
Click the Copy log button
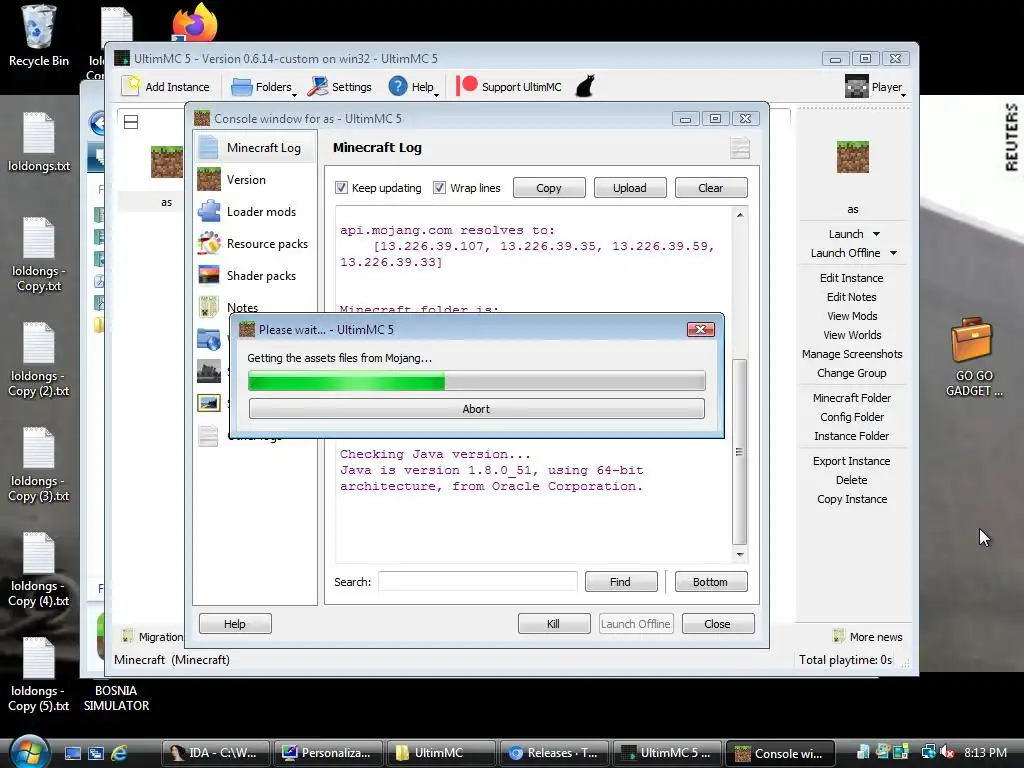(x=549, y=188)
